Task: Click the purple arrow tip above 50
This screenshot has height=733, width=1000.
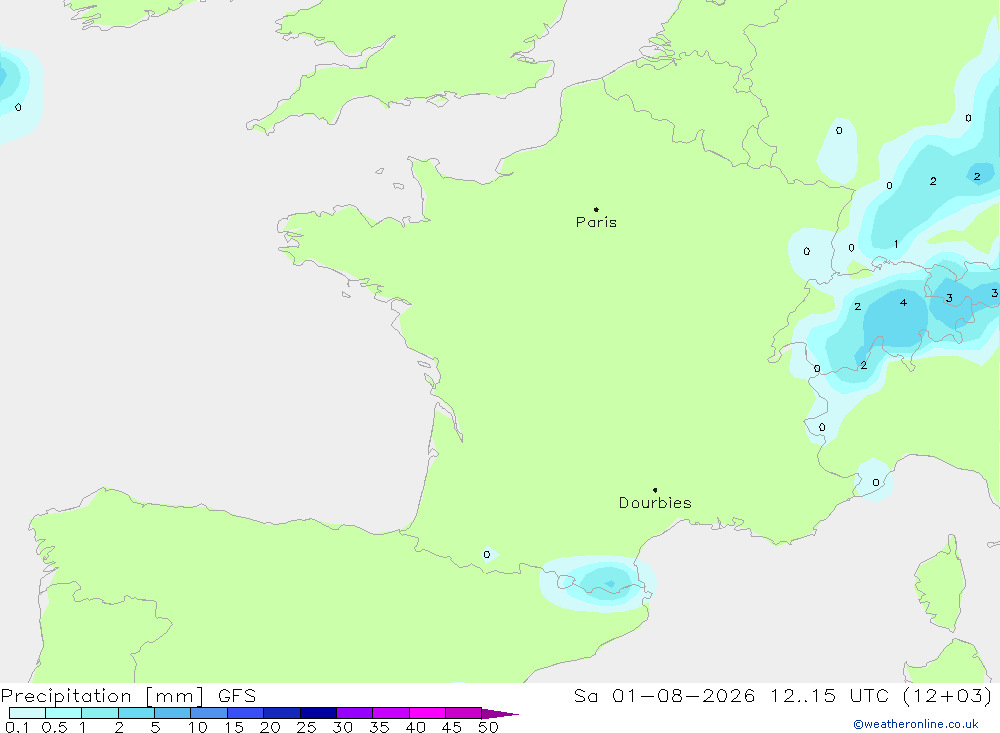Action: [500, 714]
